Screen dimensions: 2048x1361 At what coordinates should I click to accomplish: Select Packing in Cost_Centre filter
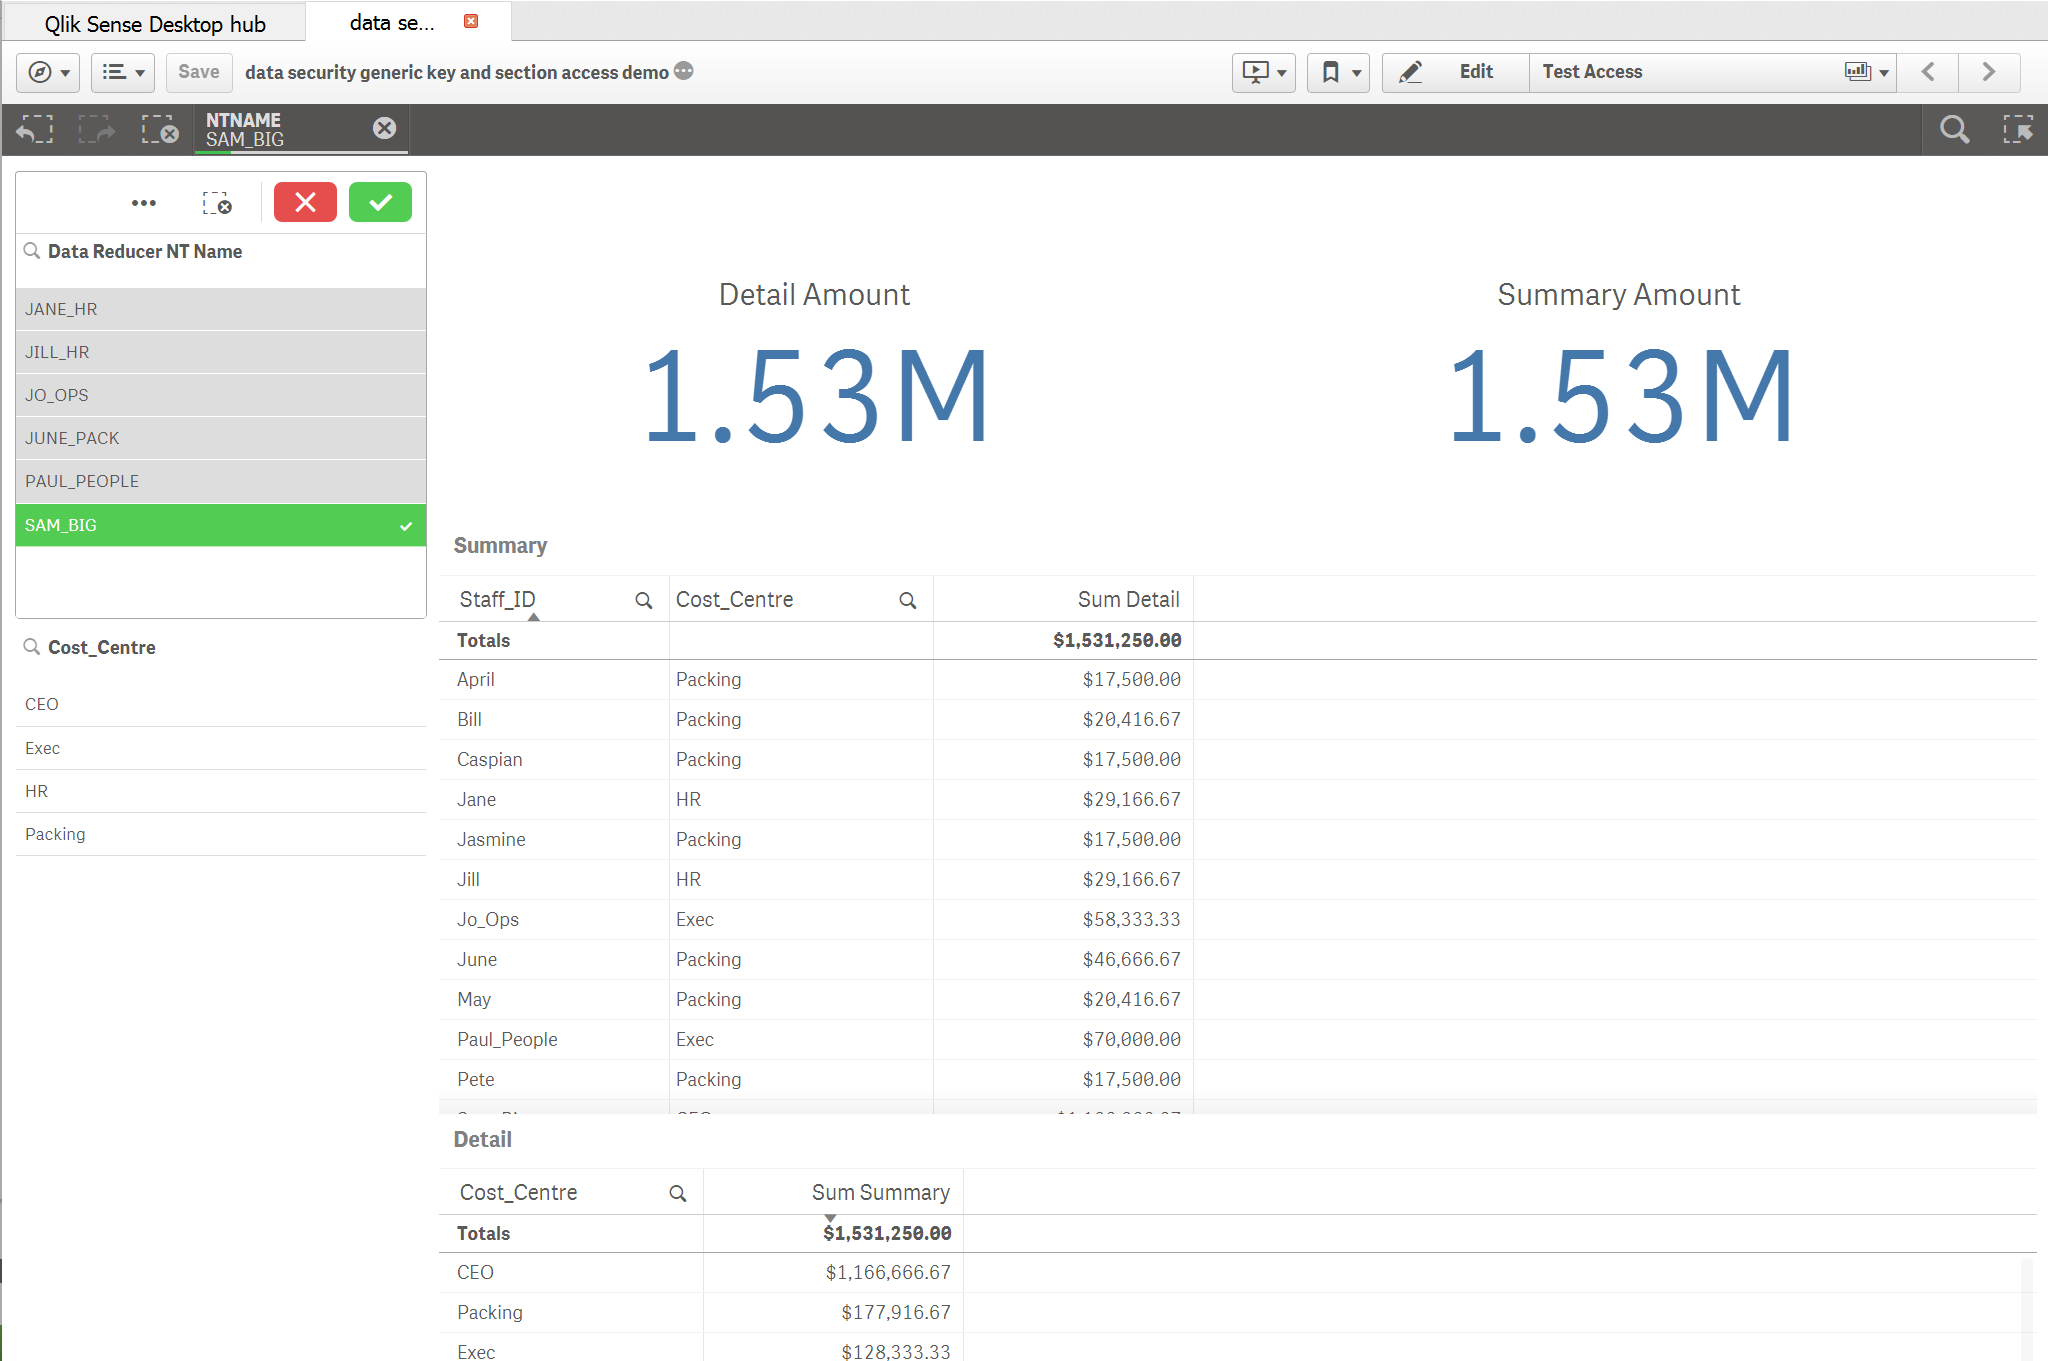click(221, 834)
